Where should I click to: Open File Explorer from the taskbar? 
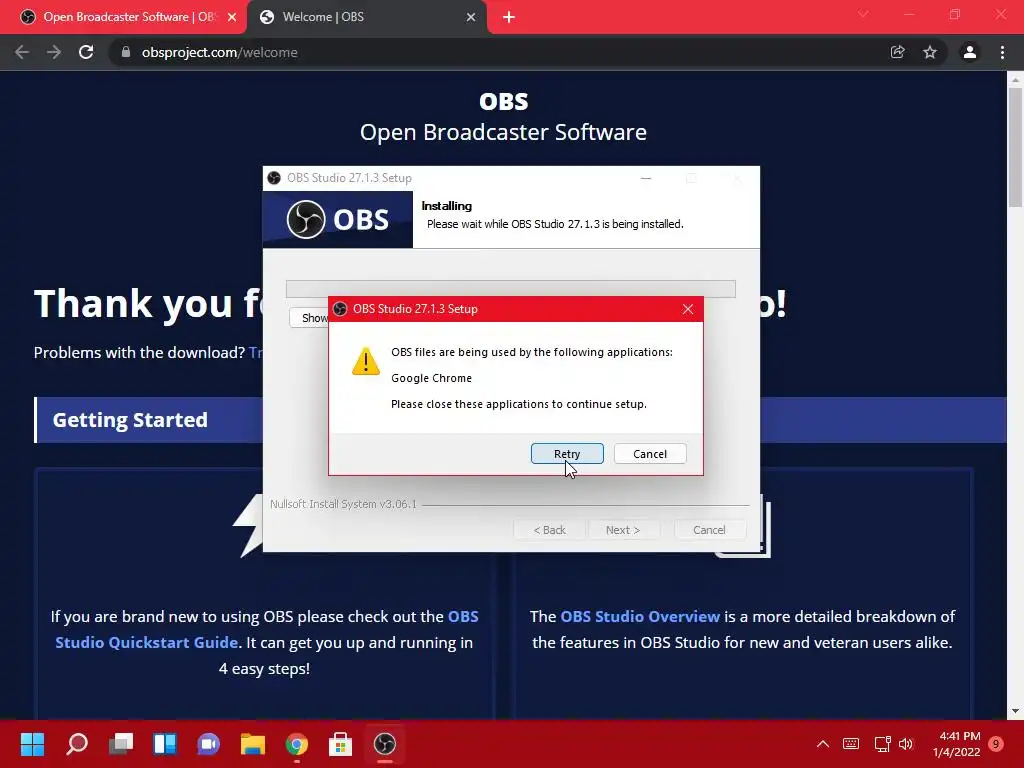click(x=253, y=744)
